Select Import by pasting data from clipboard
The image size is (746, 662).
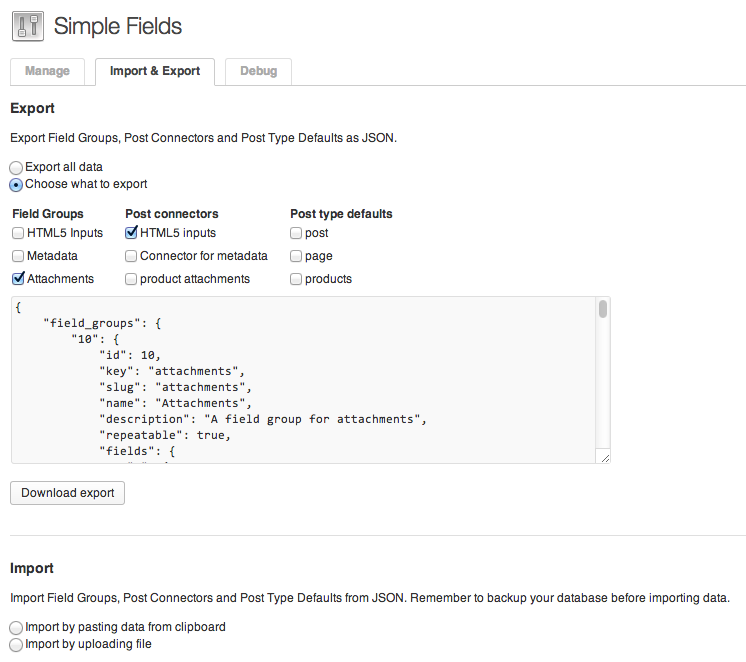pyautogui.click(x=16, y=628)
